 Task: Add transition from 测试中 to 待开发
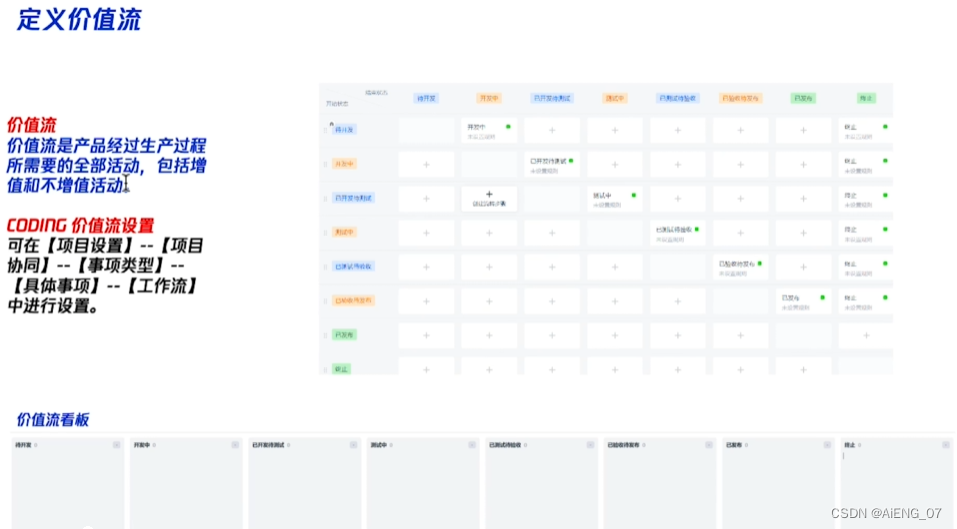point(426,233)
